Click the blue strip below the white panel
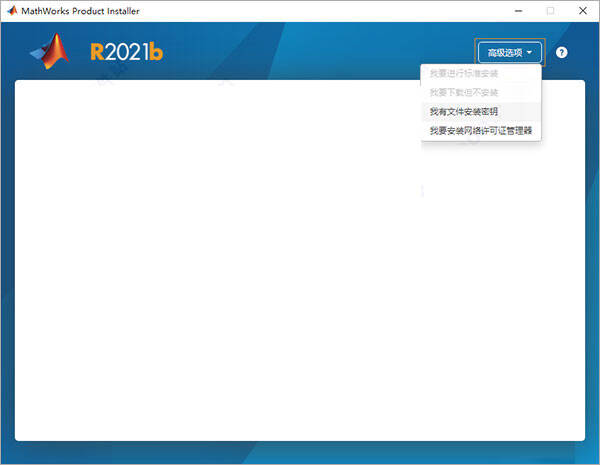Image resolution: width=600 pixels, height=465 pixels. [x=300, y=453]
